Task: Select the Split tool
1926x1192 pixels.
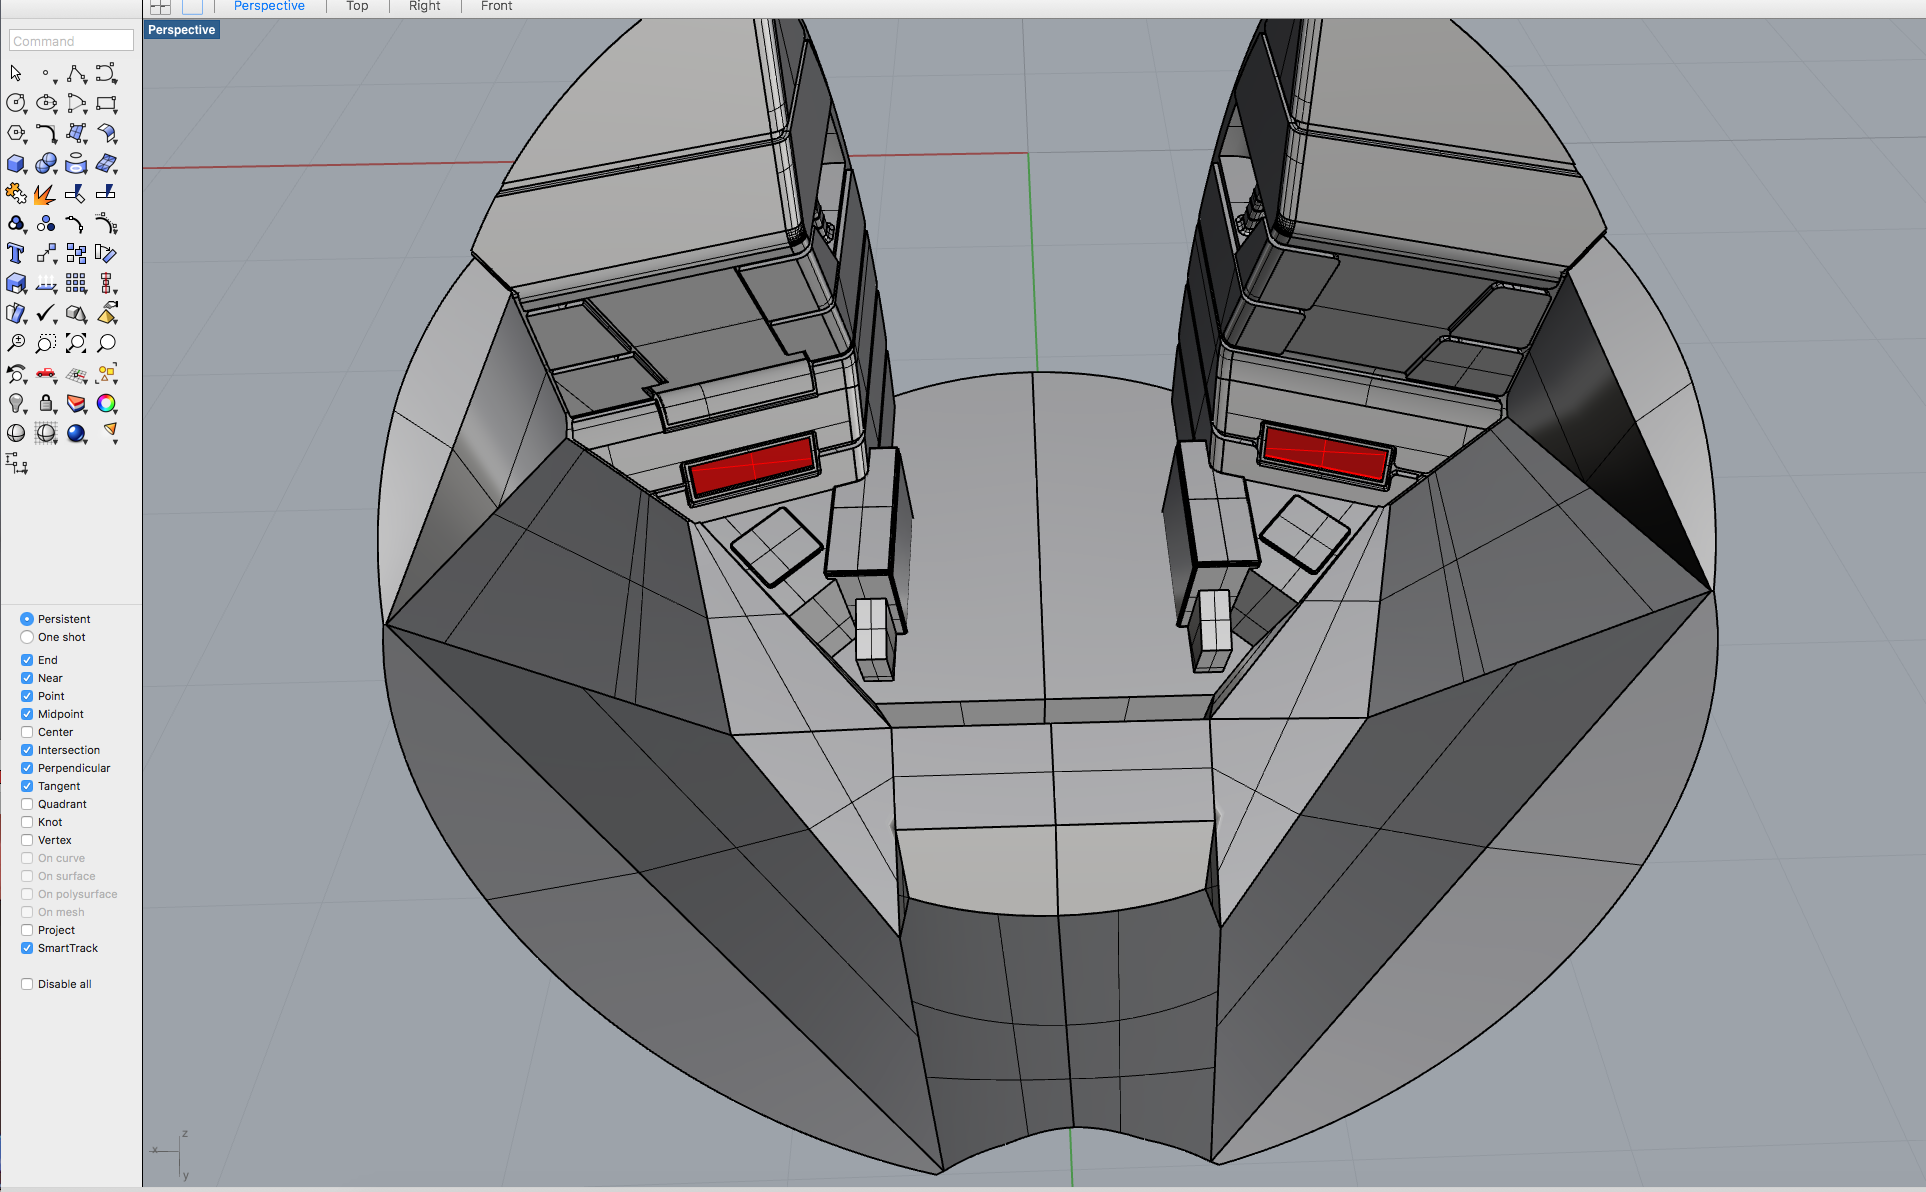Action: pyautogui.click(x=106, y=193)
